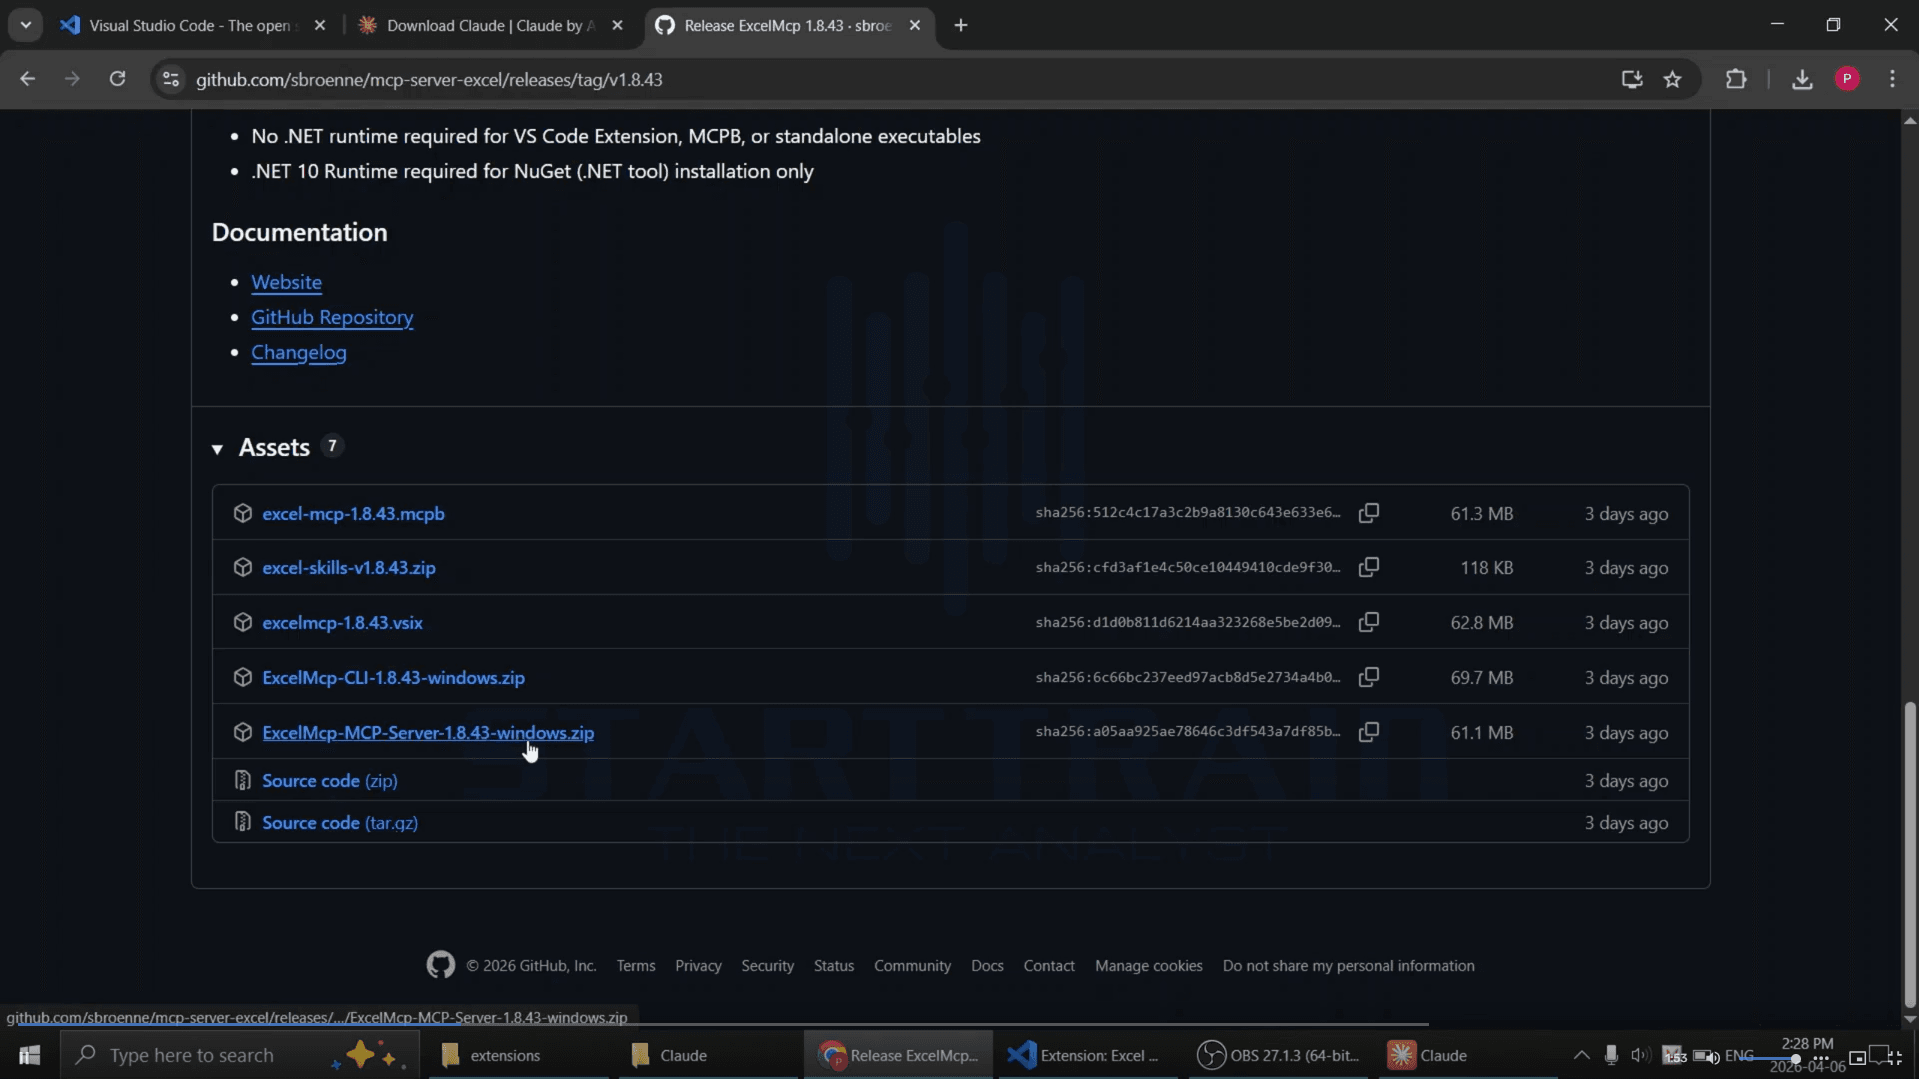Download Source code (tar.gz)
1919x1079 pixels.
(x=340, y=822)
